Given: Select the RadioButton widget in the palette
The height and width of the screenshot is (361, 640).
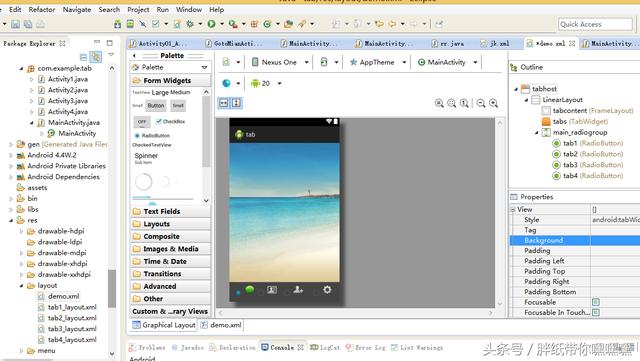Looking at the screenshot, I should coord(152,135).
